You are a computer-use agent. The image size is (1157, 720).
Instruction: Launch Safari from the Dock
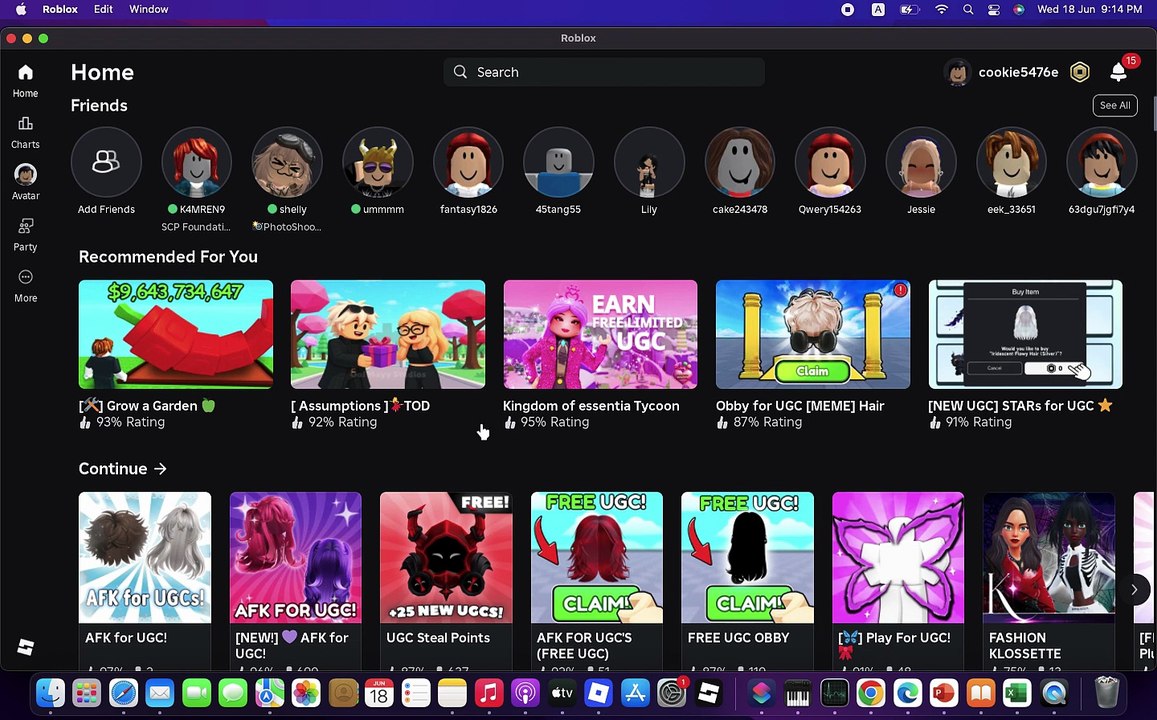[x=123, y=693]
